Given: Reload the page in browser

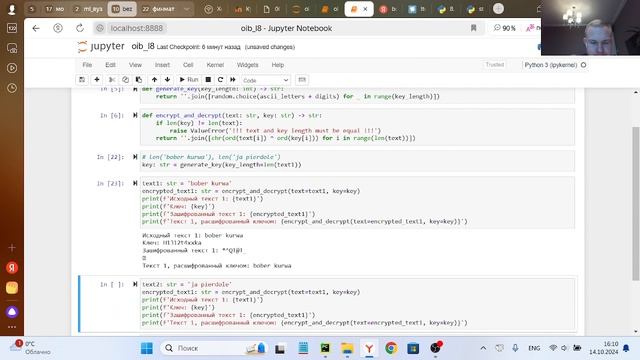Looking at the screenshot, I should tap(80, 28).
